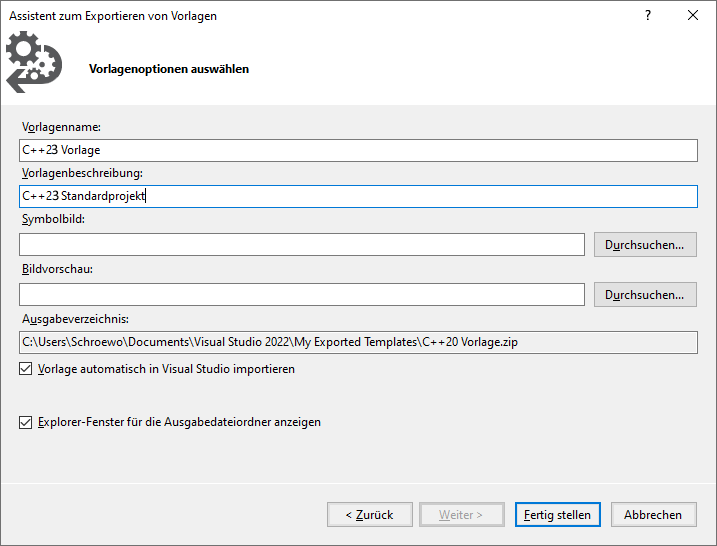Click the Vorlagenoptionen auswählen heading
Viewport: 717px width, 546px height.
coord(169,69)
